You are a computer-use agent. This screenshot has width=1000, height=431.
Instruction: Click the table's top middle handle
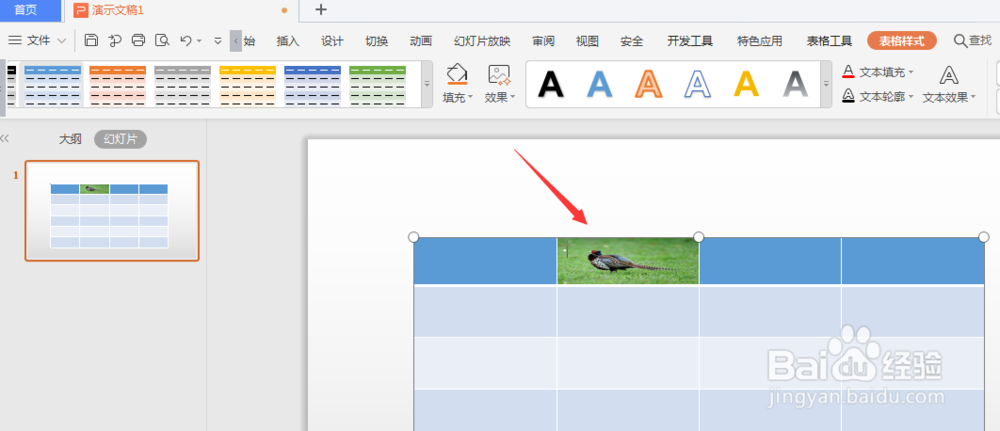[x=698, y=237]
